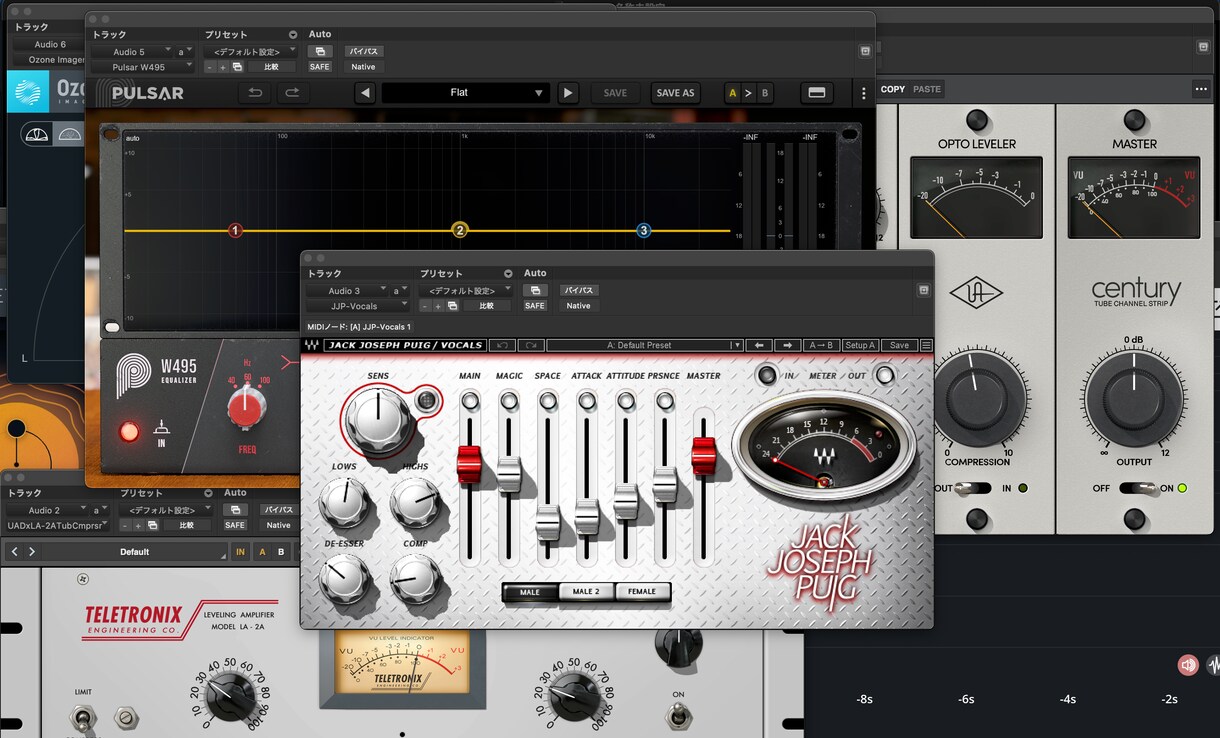The height and width of the screenshot is (738, 1220).
Task: Open the A: Default Preset dropdown in JJP Vocals
Action: click(x=644, y=345)
